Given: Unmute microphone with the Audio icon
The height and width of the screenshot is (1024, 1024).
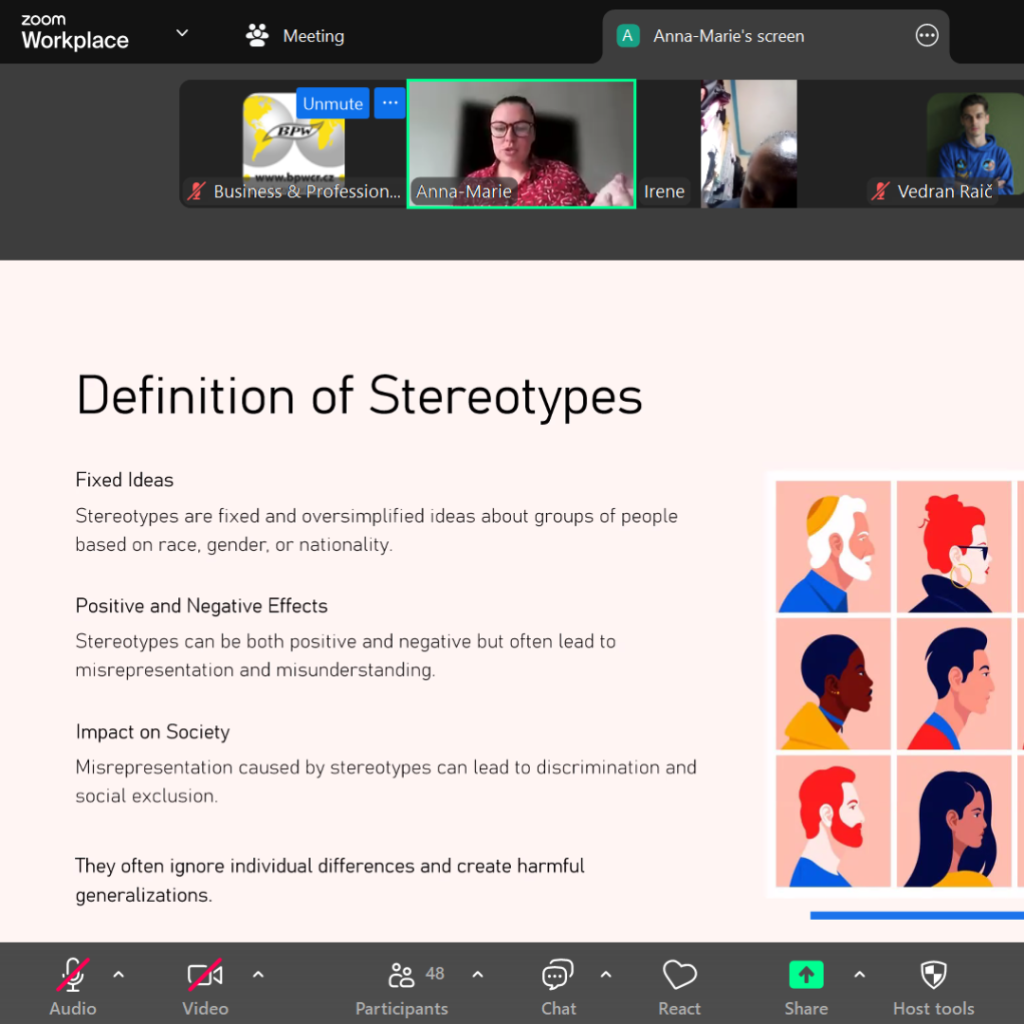Looking at the screenshot, I should click(72, 975).
